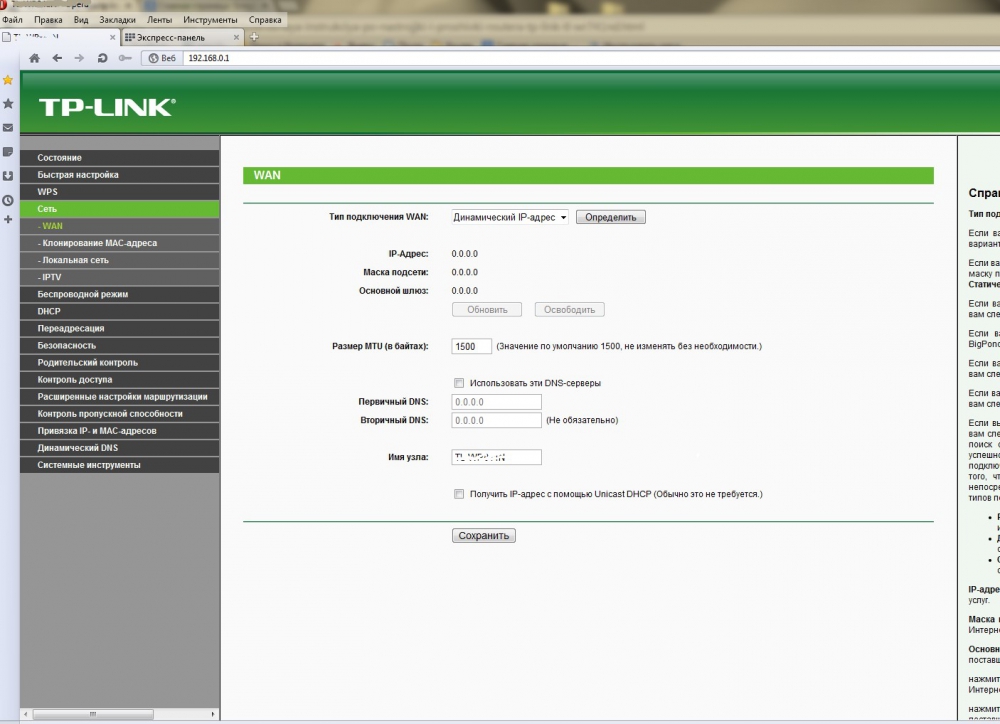
Task: Go back with the left arrow icon
Action: [57, 58]
